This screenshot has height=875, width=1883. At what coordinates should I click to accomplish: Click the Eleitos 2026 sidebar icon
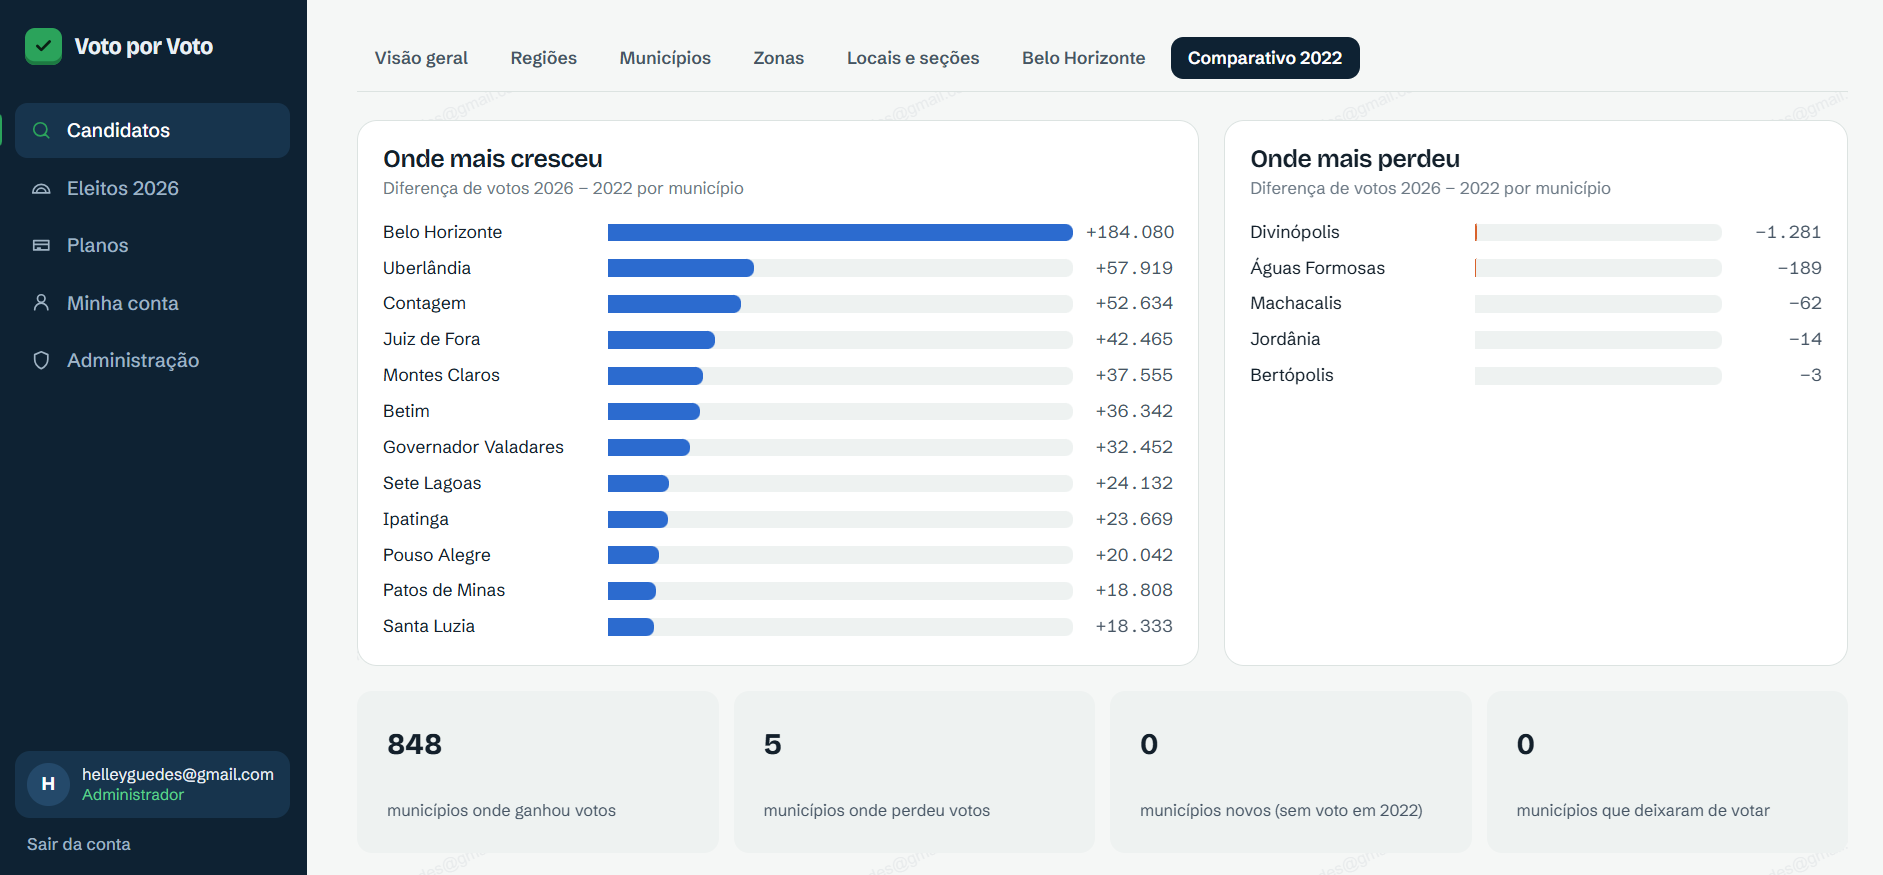pos(41,188)
